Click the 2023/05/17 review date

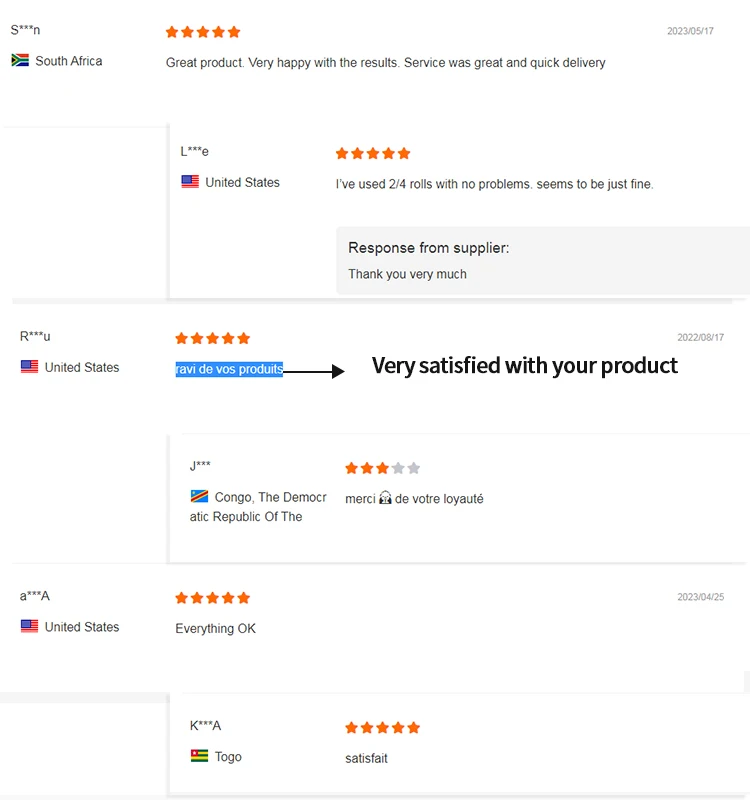click(690, 31)
